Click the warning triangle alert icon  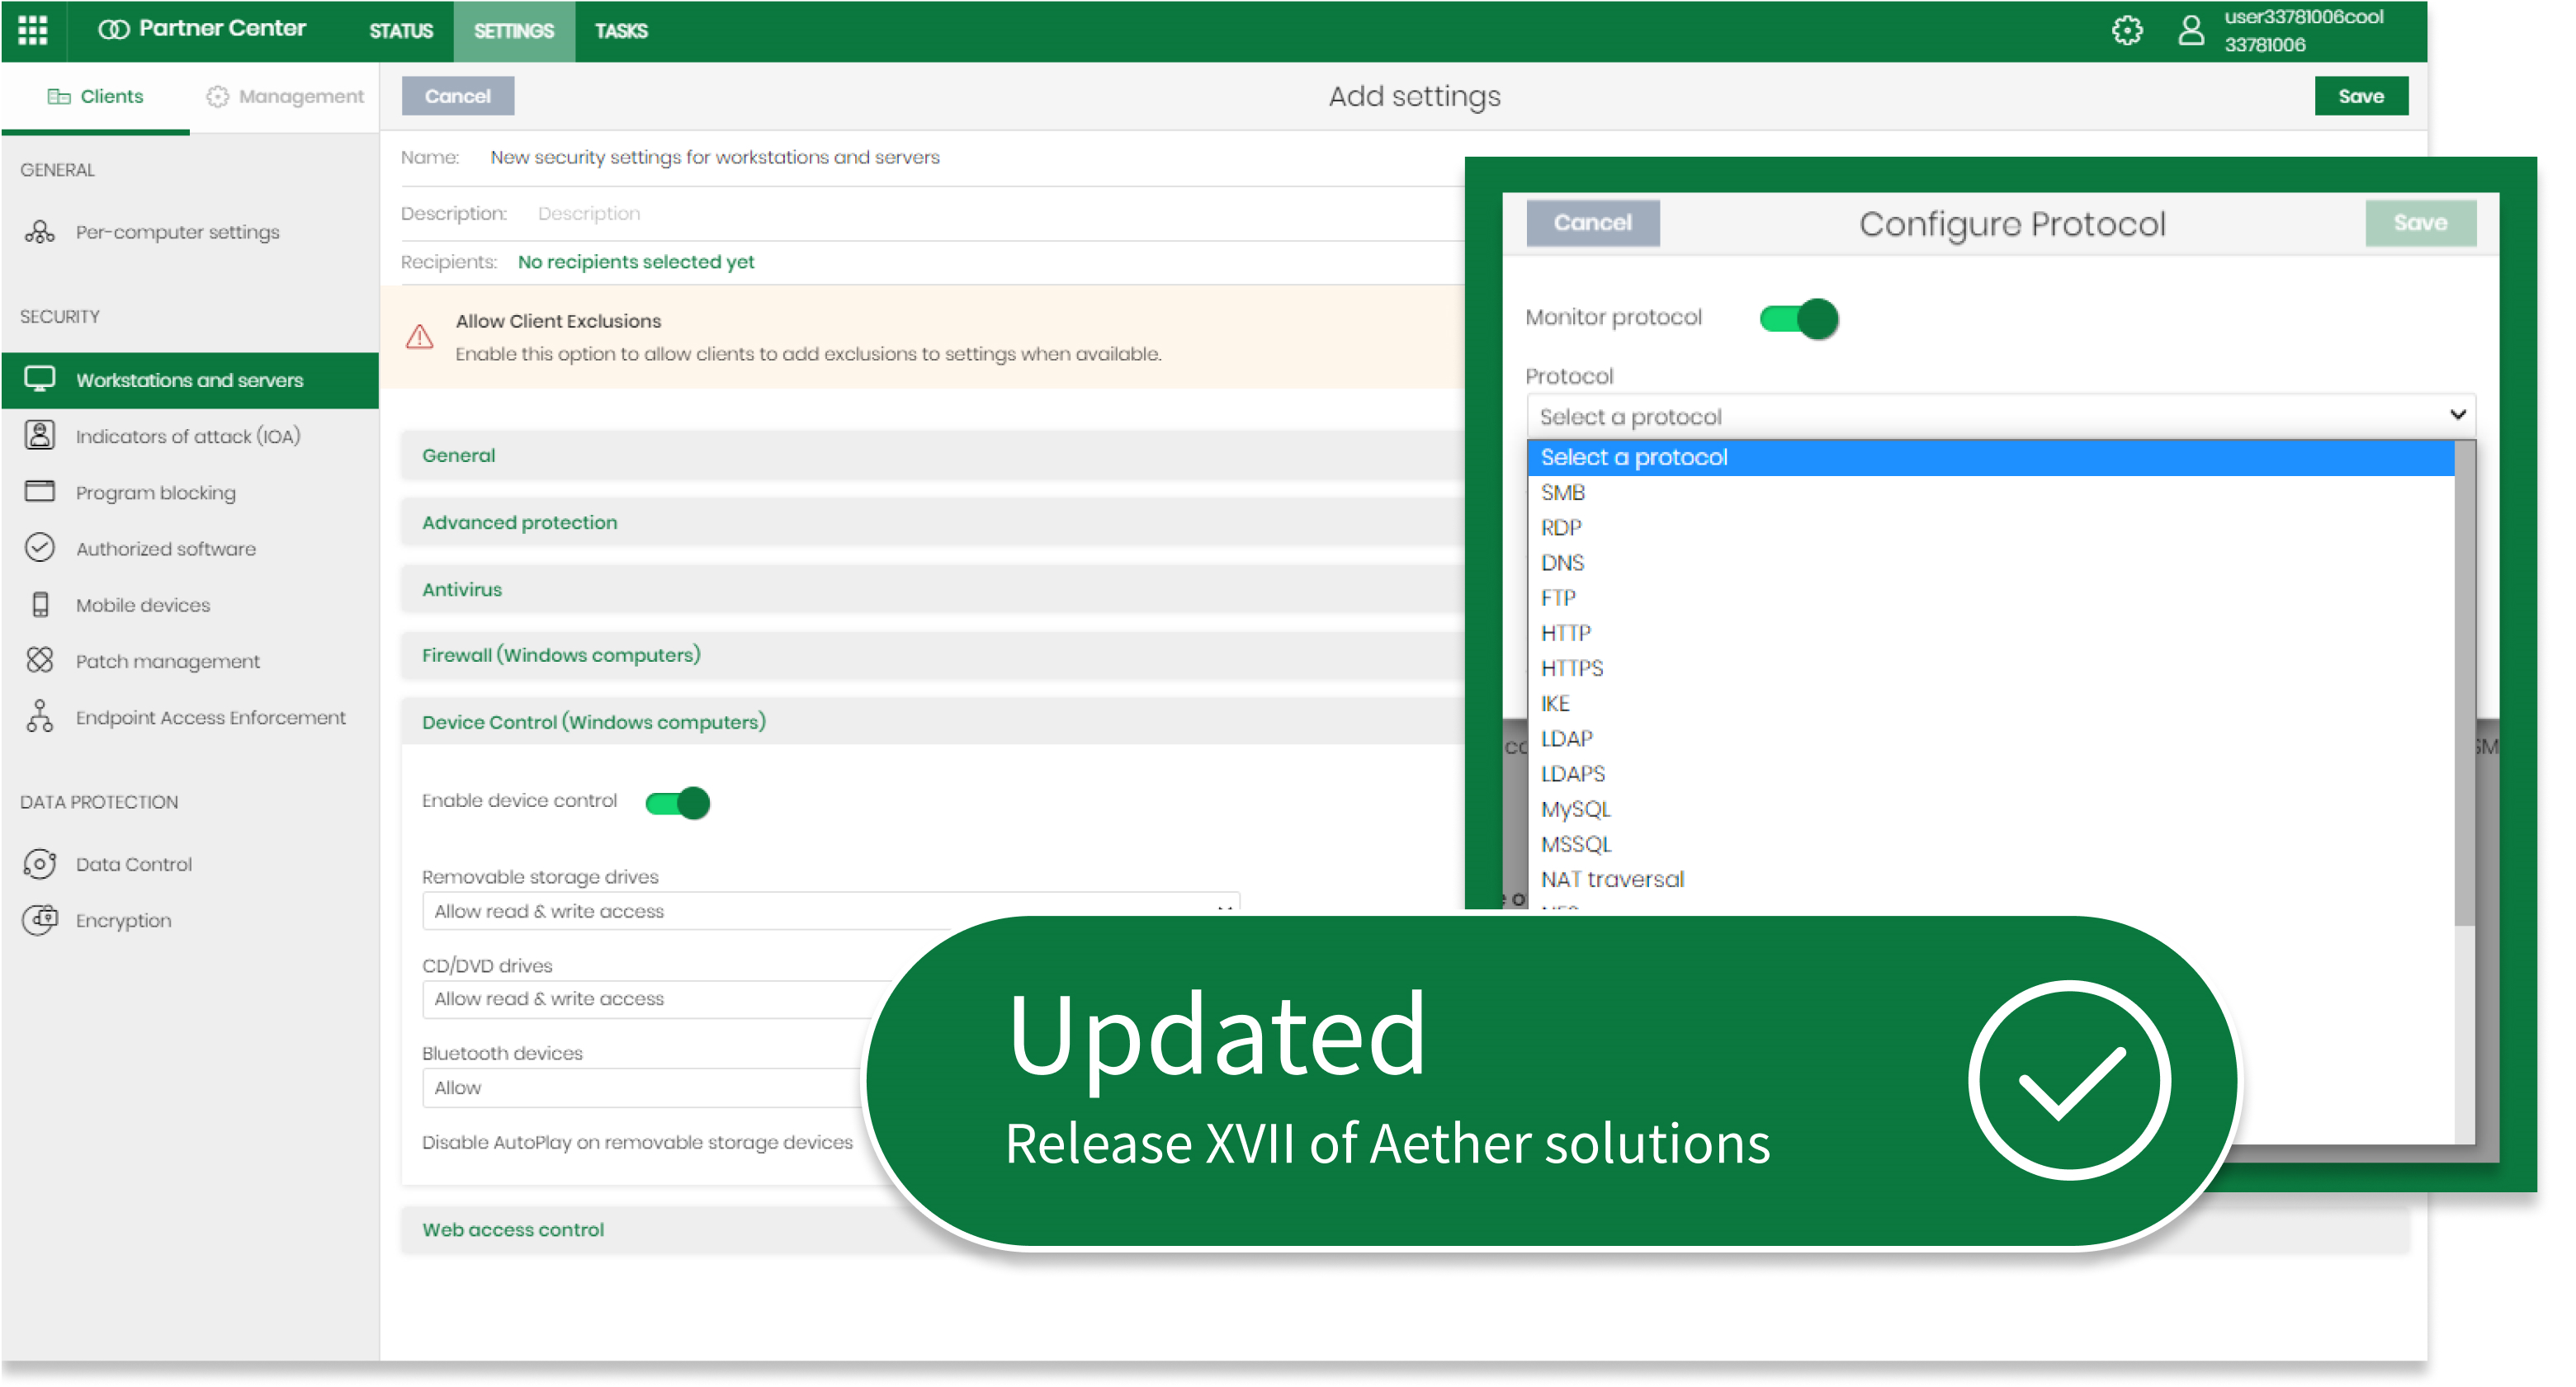click(x=420, y=336)
